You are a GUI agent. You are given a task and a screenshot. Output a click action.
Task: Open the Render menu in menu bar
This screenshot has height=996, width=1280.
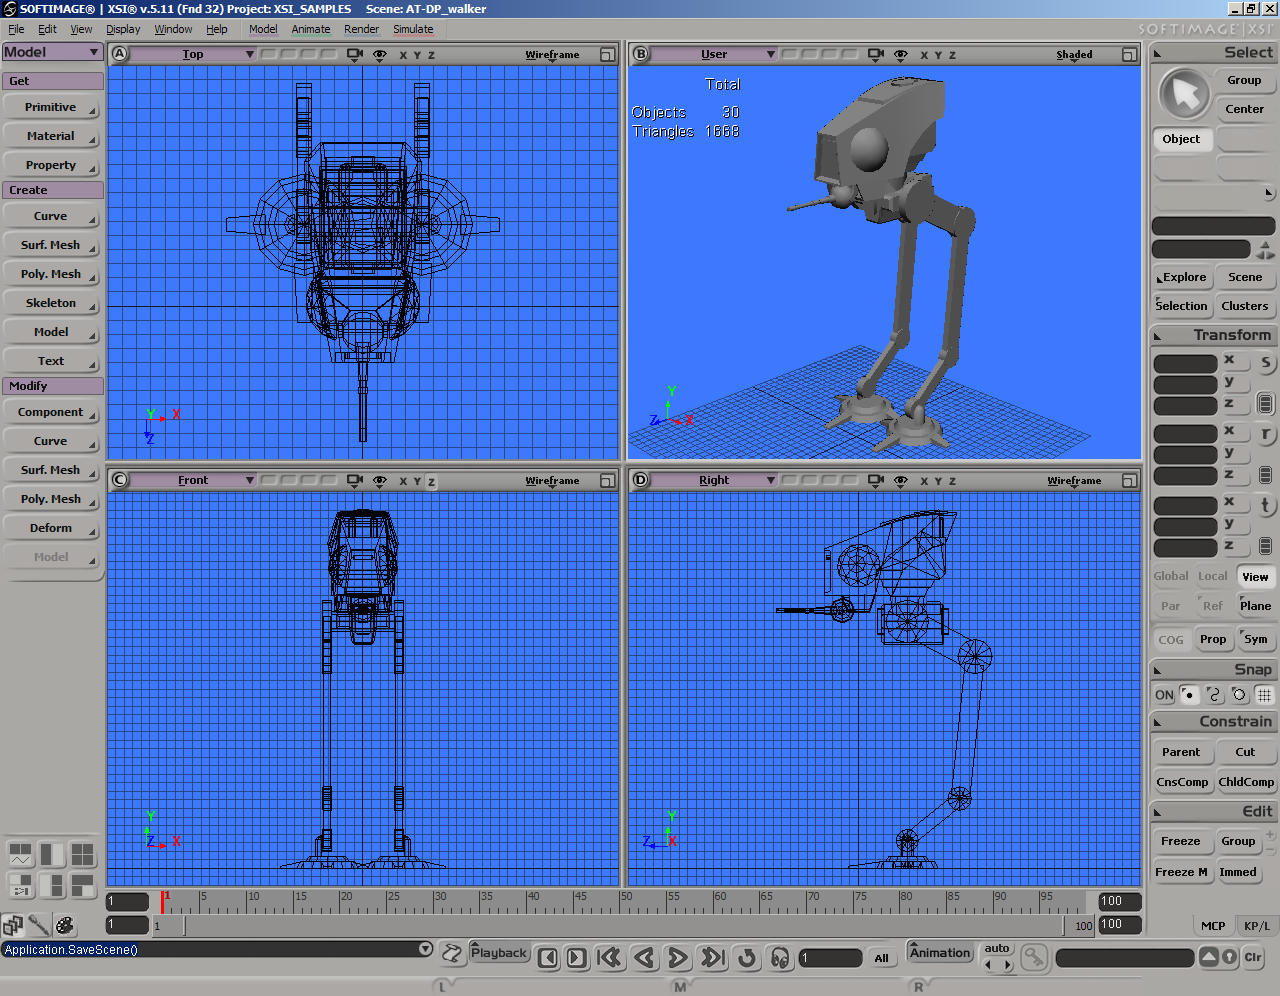click(x=361, y=29)
